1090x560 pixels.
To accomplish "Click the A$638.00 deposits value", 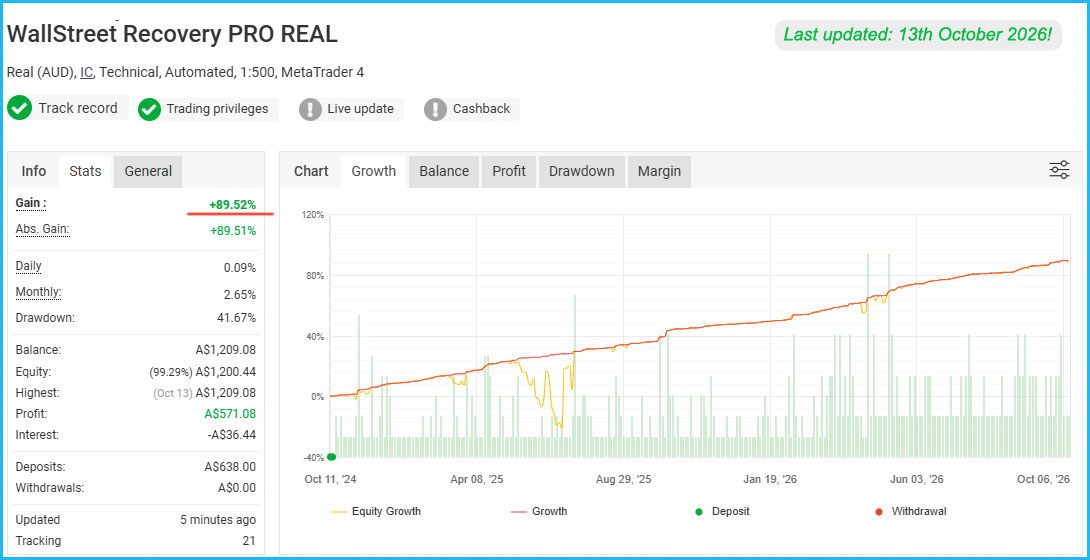I will [231, 467].
